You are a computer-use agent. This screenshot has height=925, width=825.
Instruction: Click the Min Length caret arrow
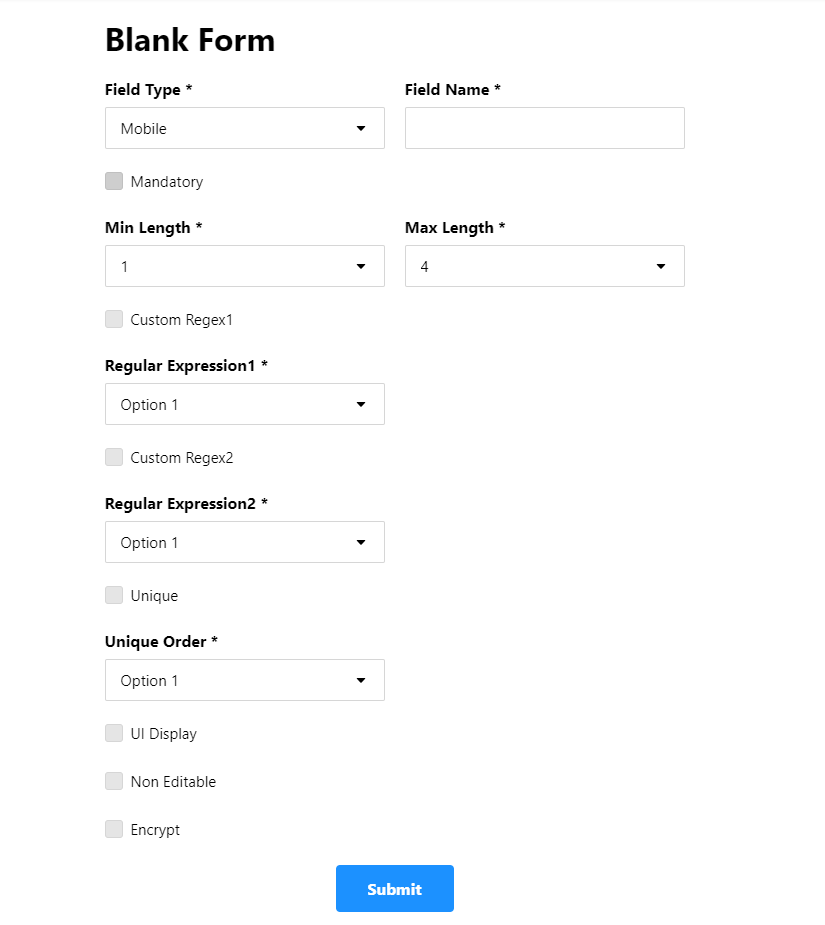(361, 266)
